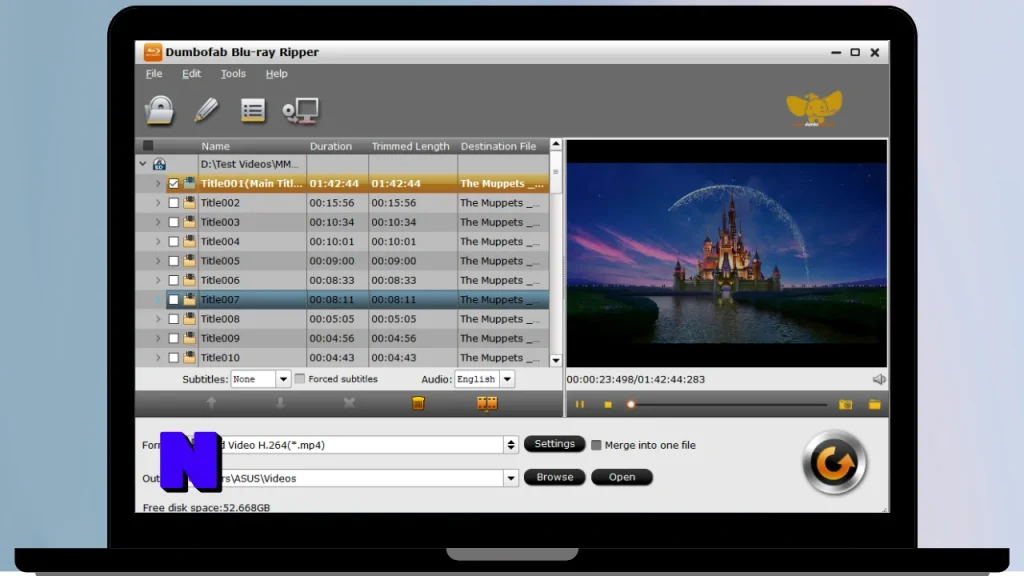Image resolution: width=1024 pixels, height=576 pixels.
Task: Open the Edit pencil tool
Action: point(206,110)
